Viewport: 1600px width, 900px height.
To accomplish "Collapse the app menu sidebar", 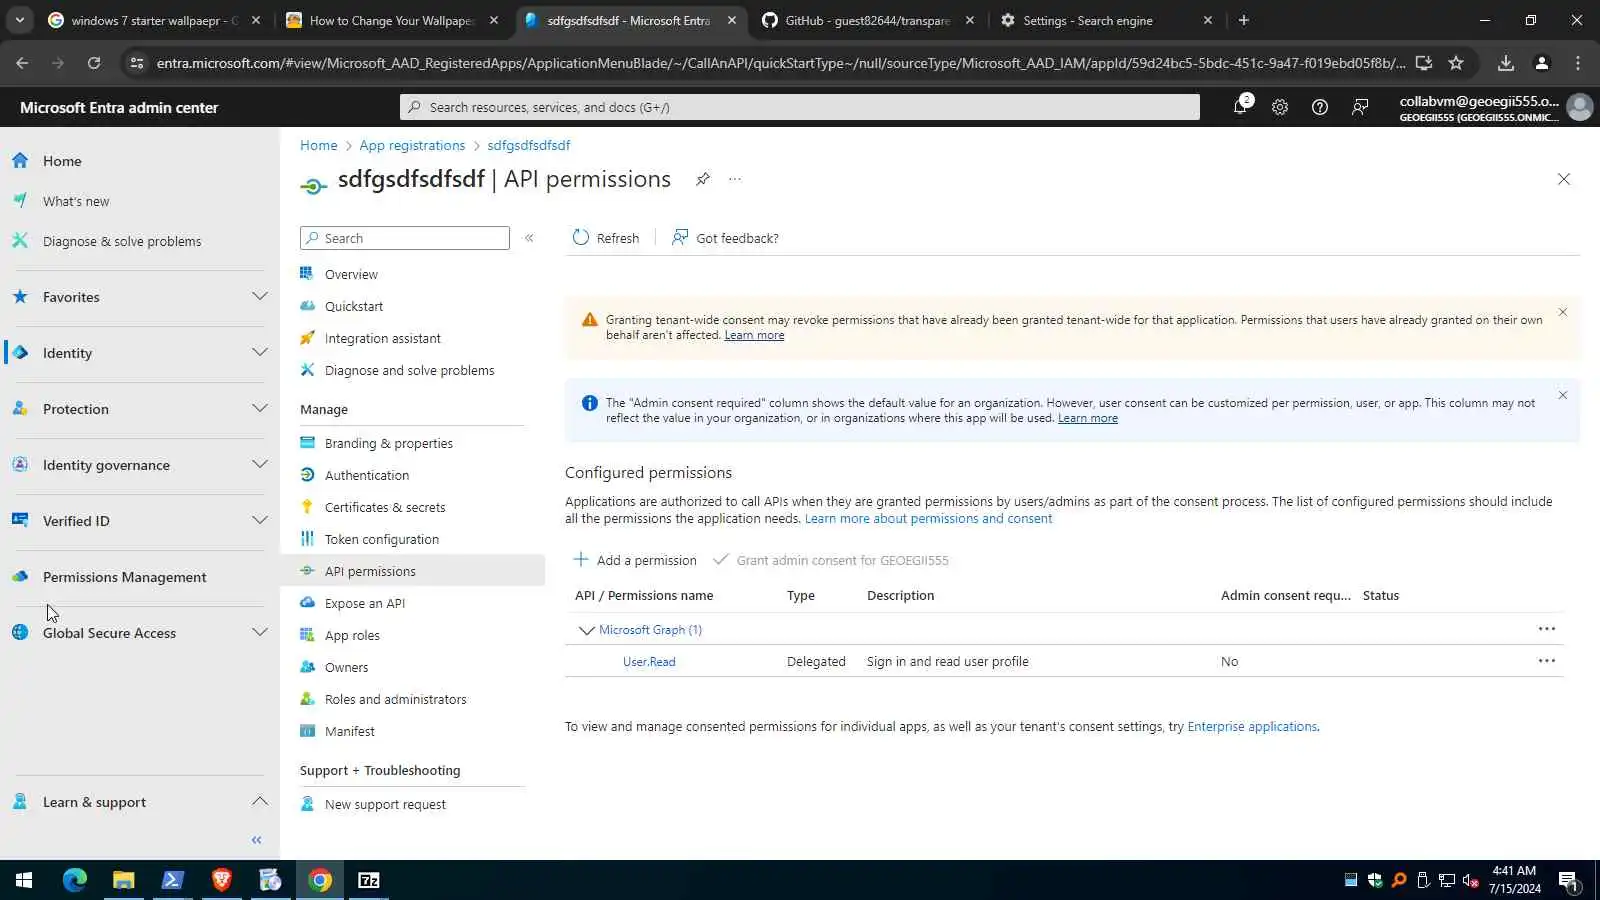I will pyautogui.click(x=529, y=238).
